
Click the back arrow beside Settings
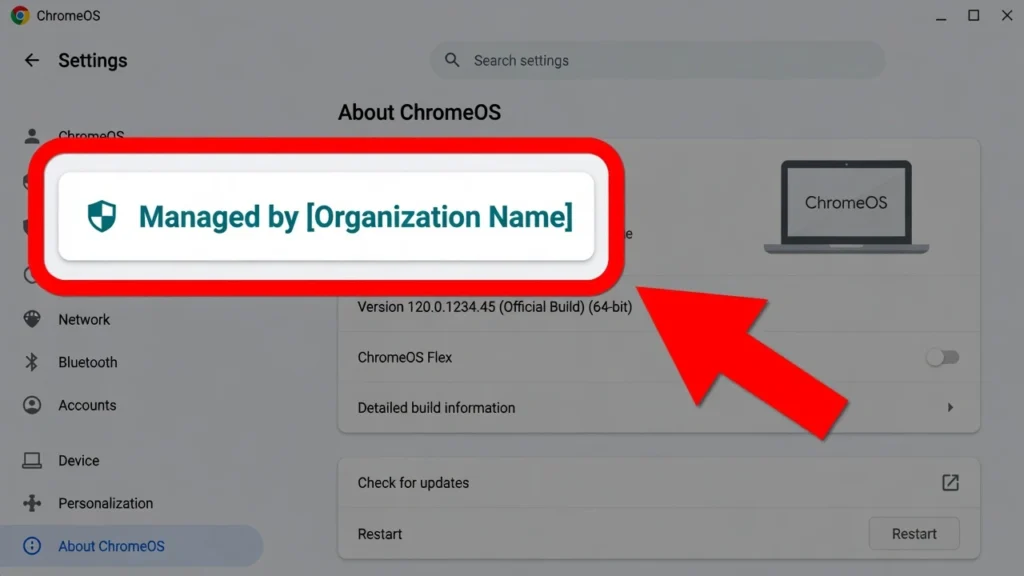click(31, 60)
